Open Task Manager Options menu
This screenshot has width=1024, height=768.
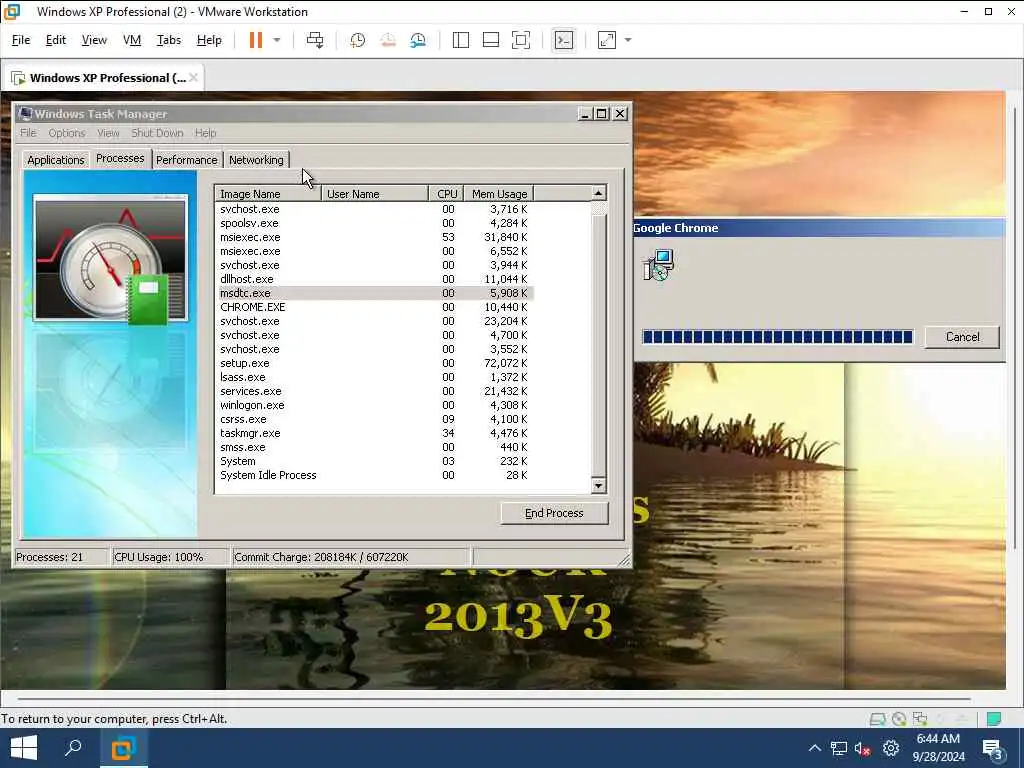(x=67, y=133)
